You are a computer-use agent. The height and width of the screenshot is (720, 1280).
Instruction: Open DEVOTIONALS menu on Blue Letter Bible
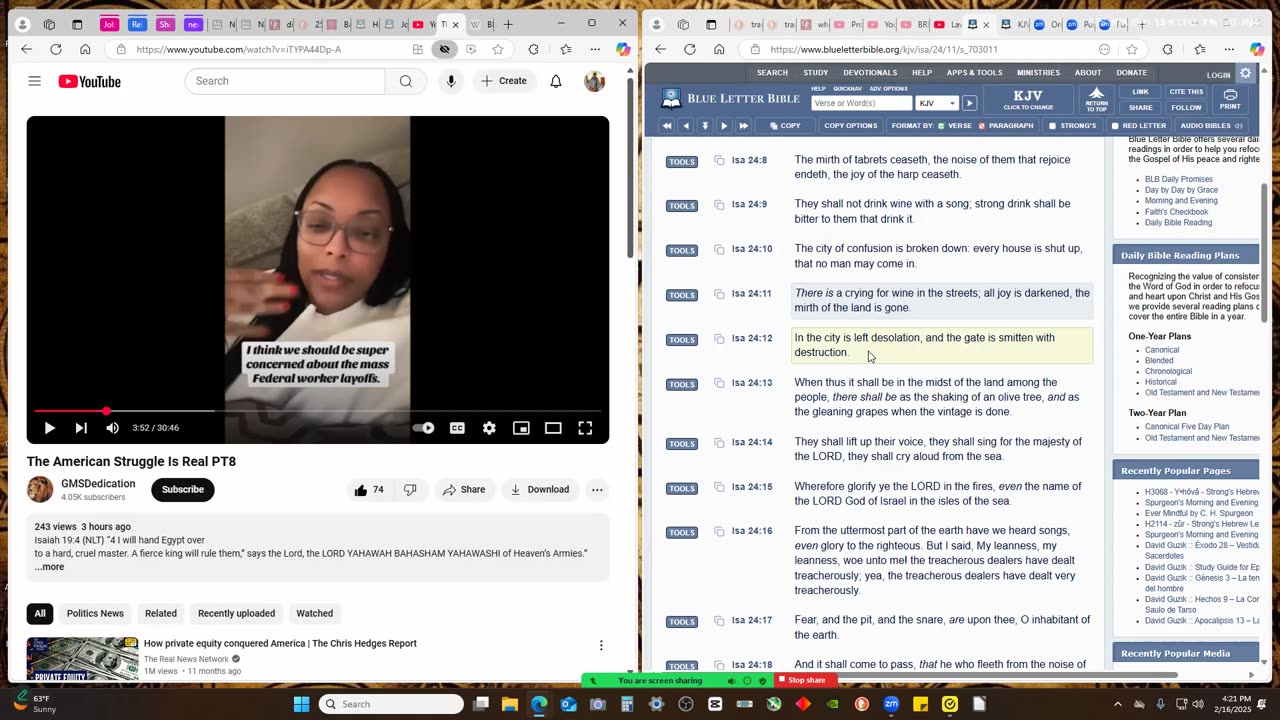(x=870, y=73)
